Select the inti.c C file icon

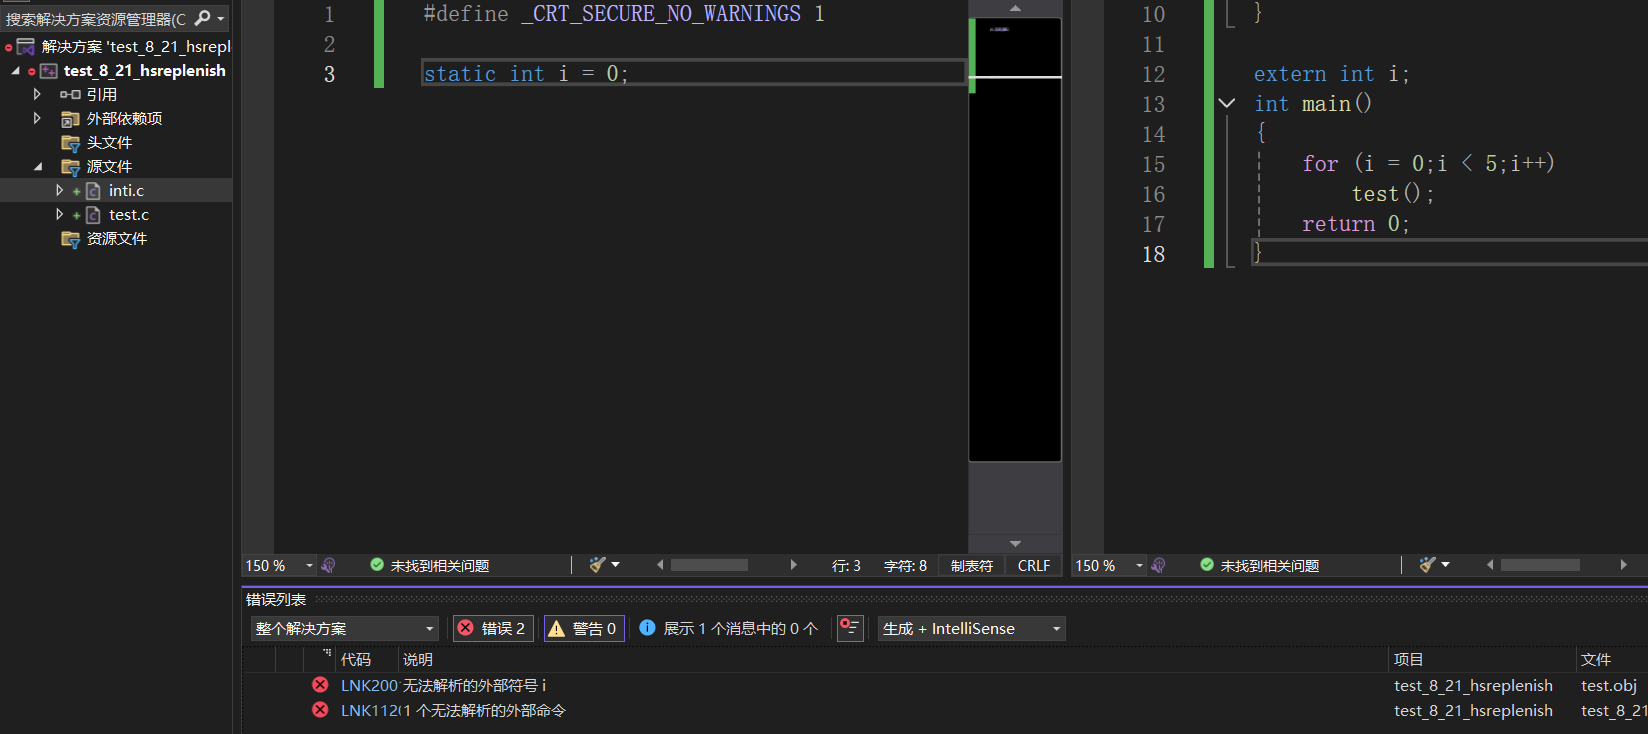coord(93,191)
